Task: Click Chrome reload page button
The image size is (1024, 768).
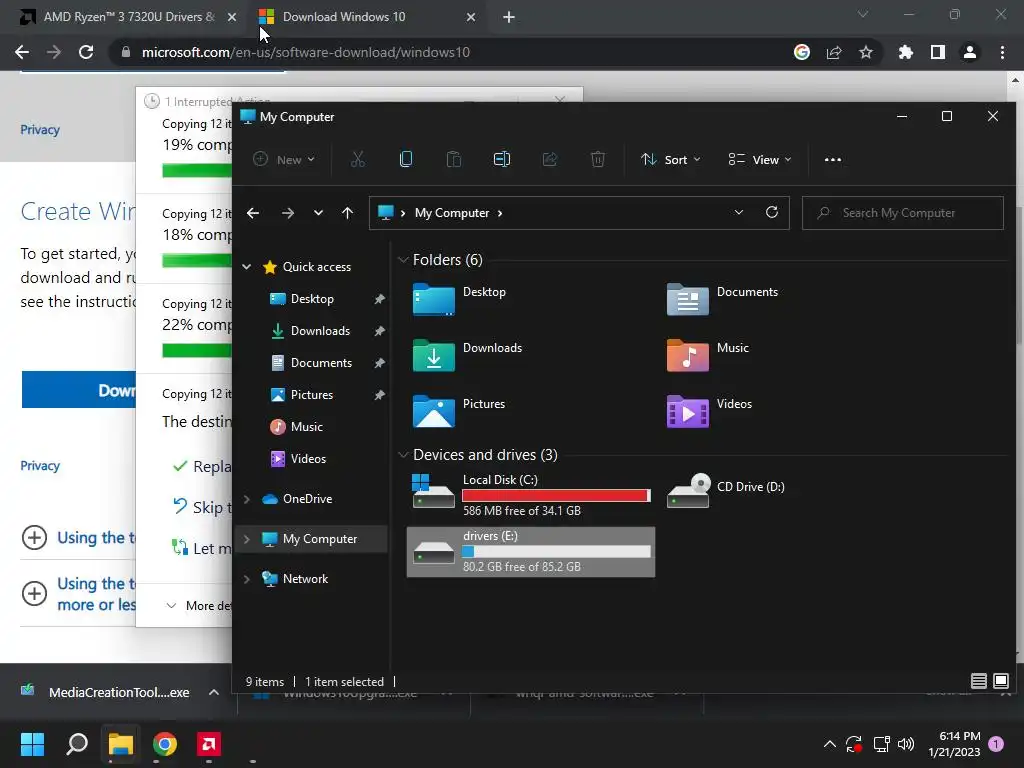Action: tap(86, 52)
